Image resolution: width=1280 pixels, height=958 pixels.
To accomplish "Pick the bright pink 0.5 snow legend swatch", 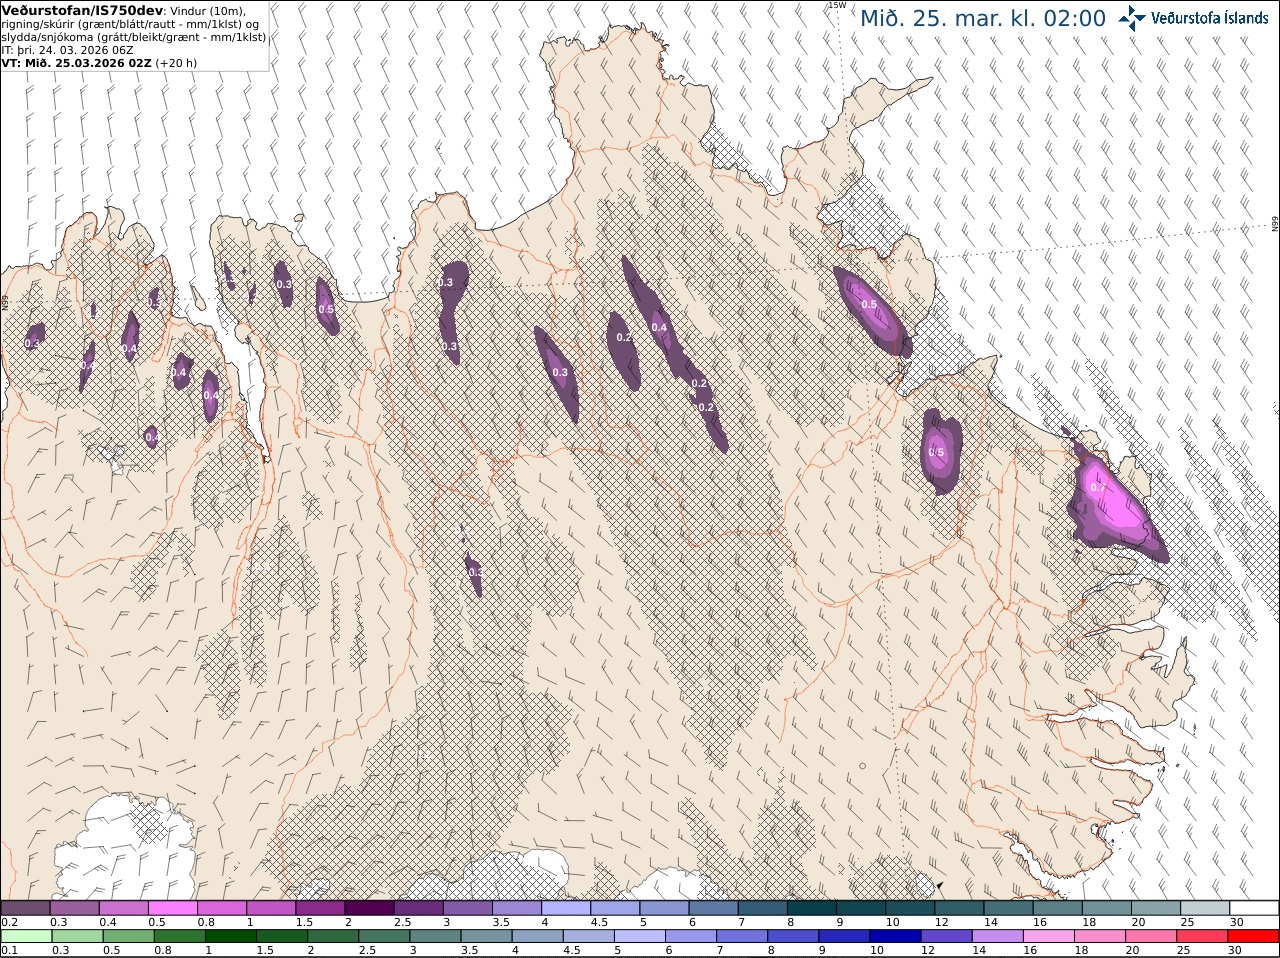I will pyautogui.click(x=172, y=908).
